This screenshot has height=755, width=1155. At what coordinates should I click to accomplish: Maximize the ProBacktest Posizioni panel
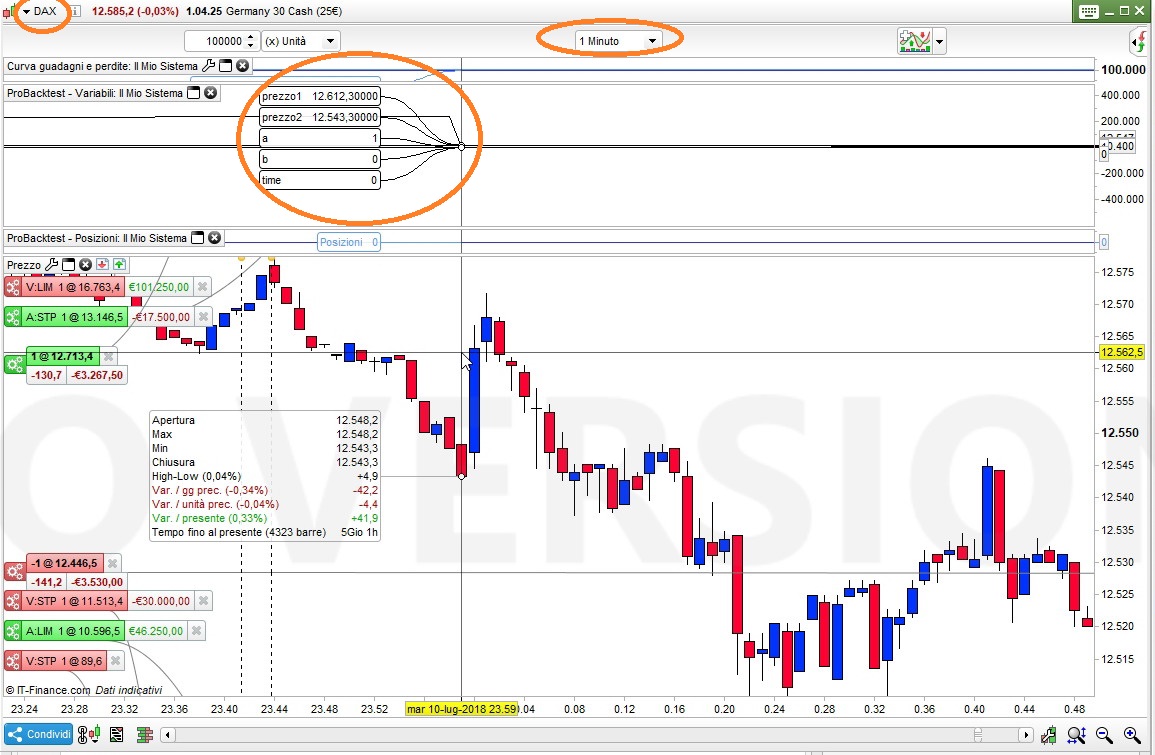pos(197,238)
